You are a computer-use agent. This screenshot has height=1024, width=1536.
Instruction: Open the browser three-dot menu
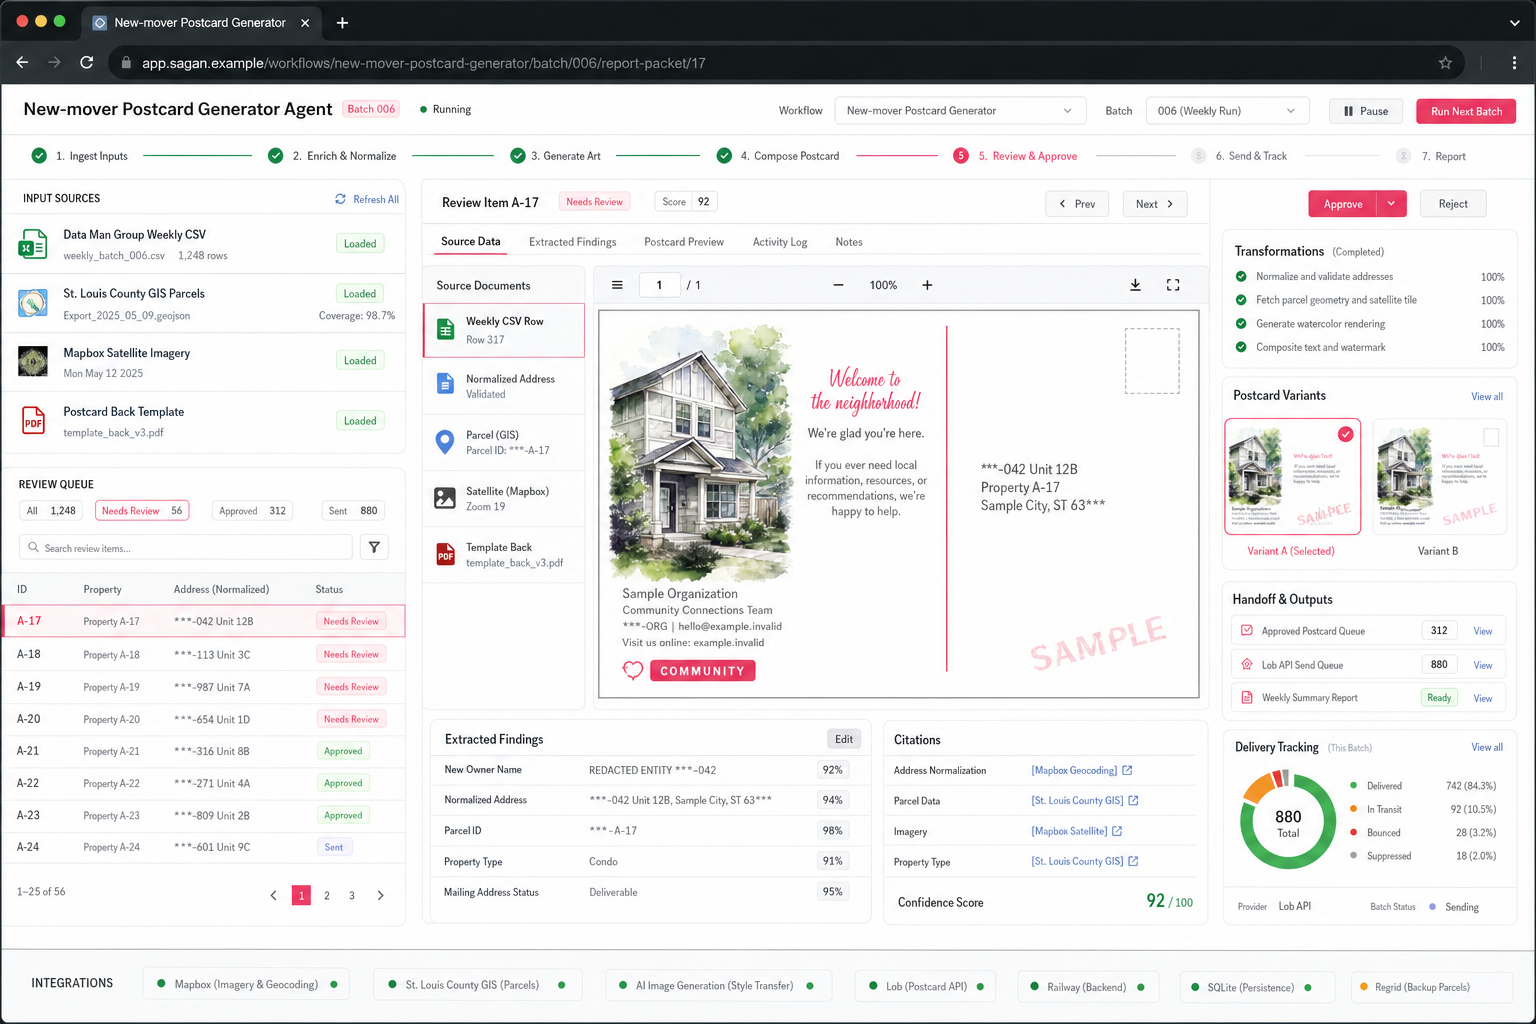click(1514, 63)
